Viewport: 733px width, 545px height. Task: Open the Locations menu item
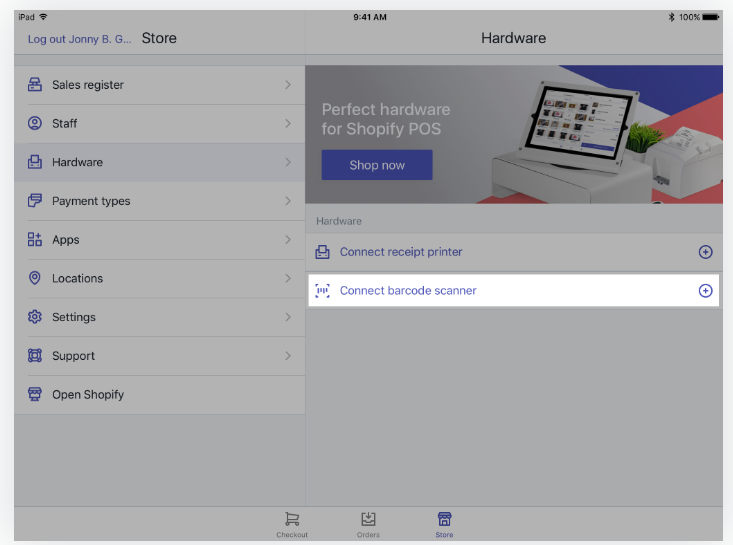159,278
